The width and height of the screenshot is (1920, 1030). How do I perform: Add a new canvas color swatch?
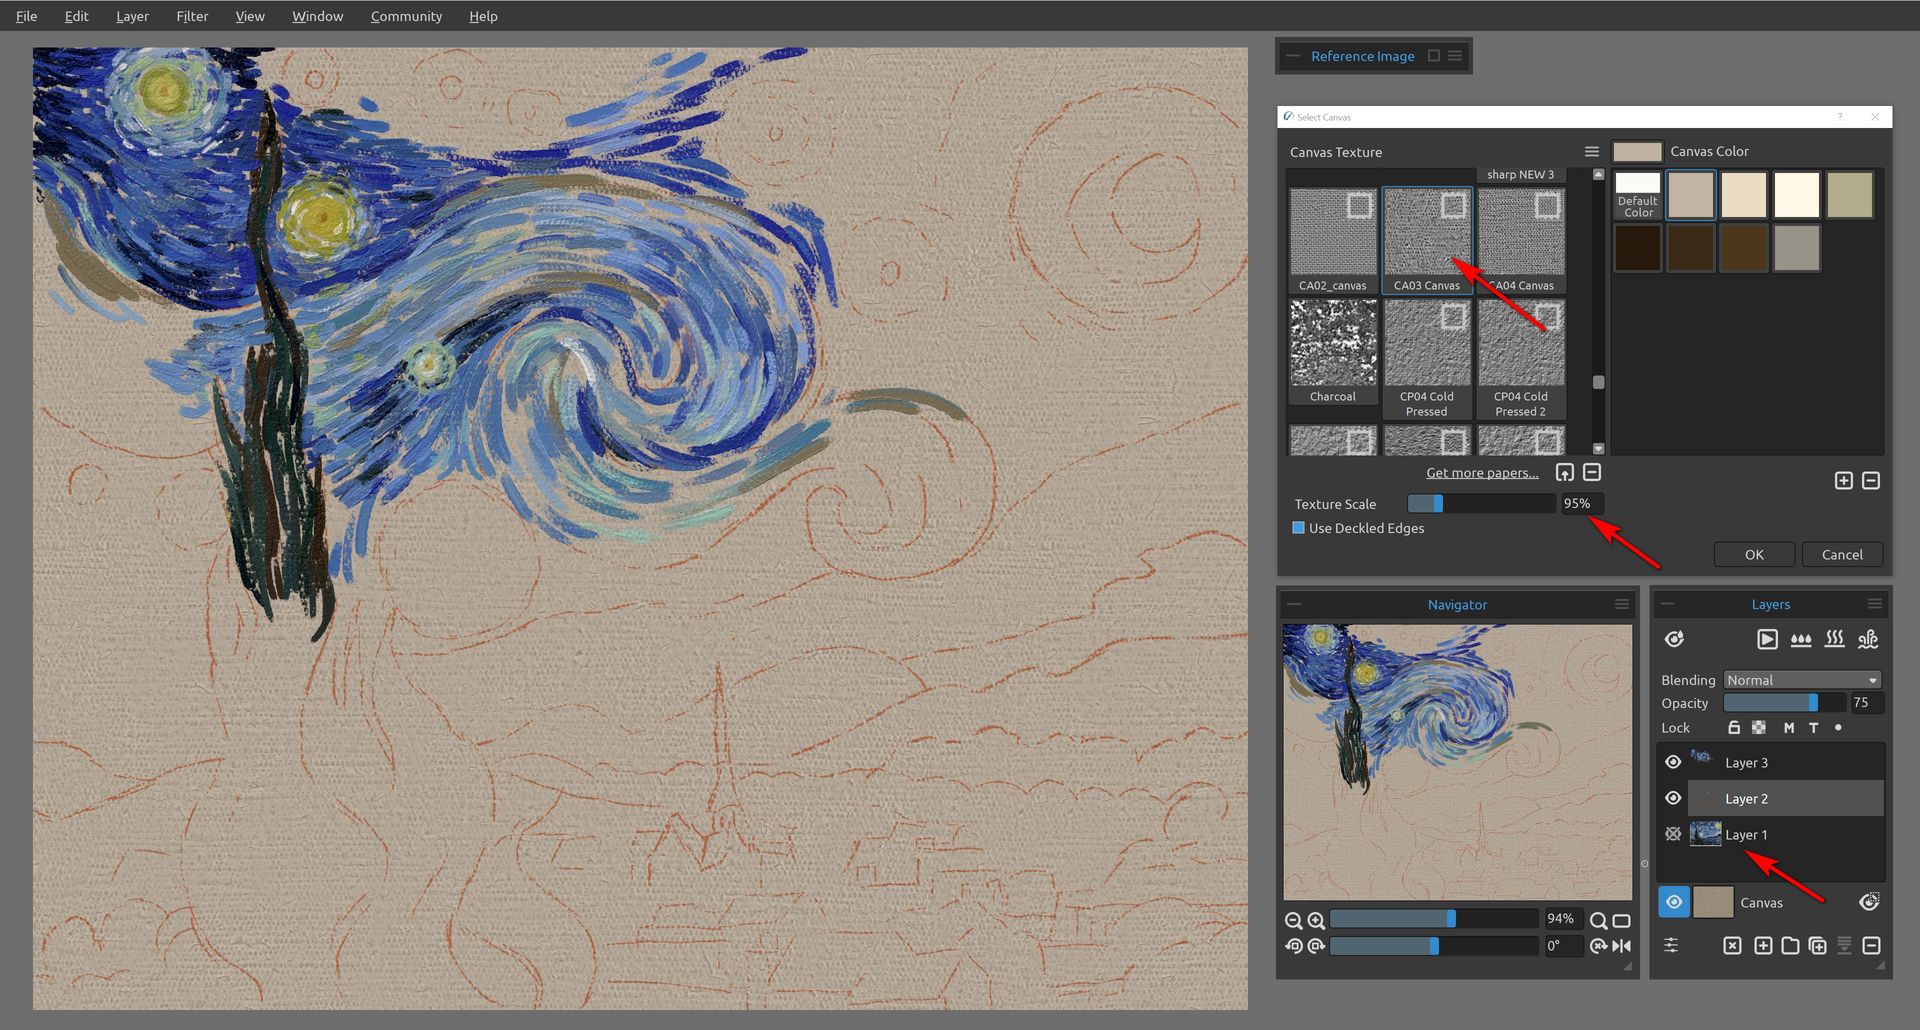point(1844,481)
